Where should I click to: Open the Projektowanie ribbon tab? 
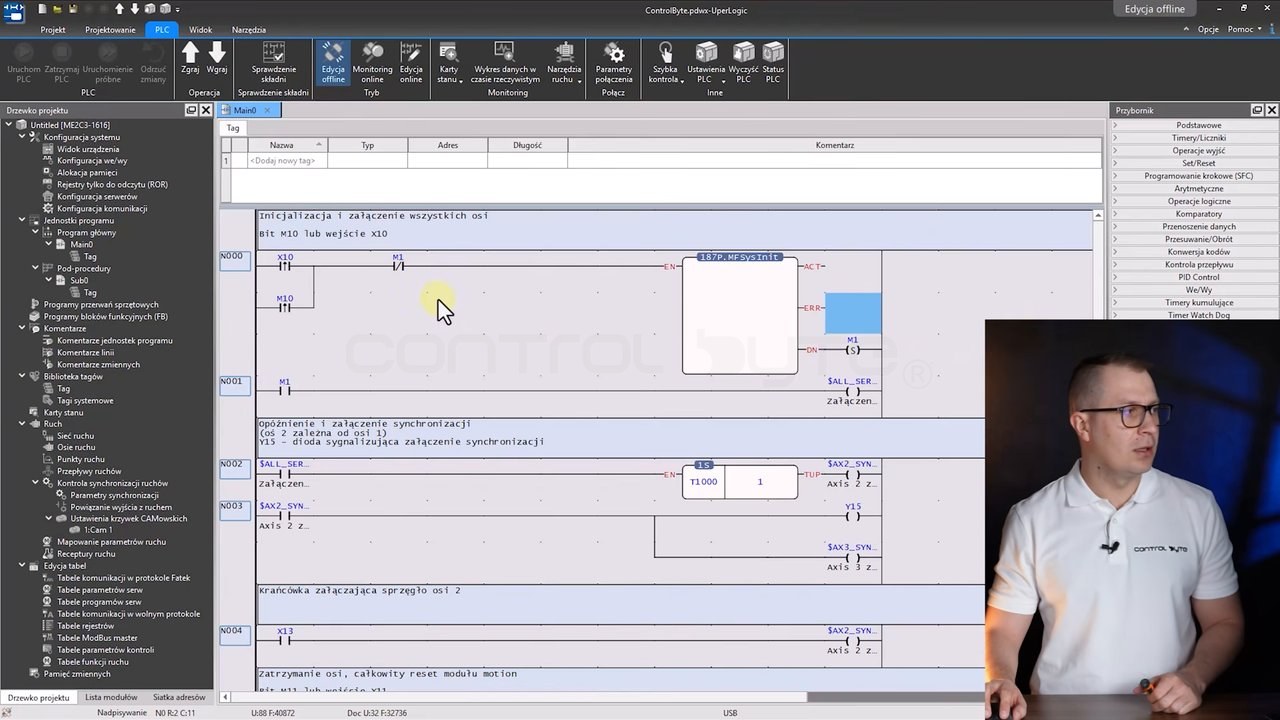click(110, 30)
